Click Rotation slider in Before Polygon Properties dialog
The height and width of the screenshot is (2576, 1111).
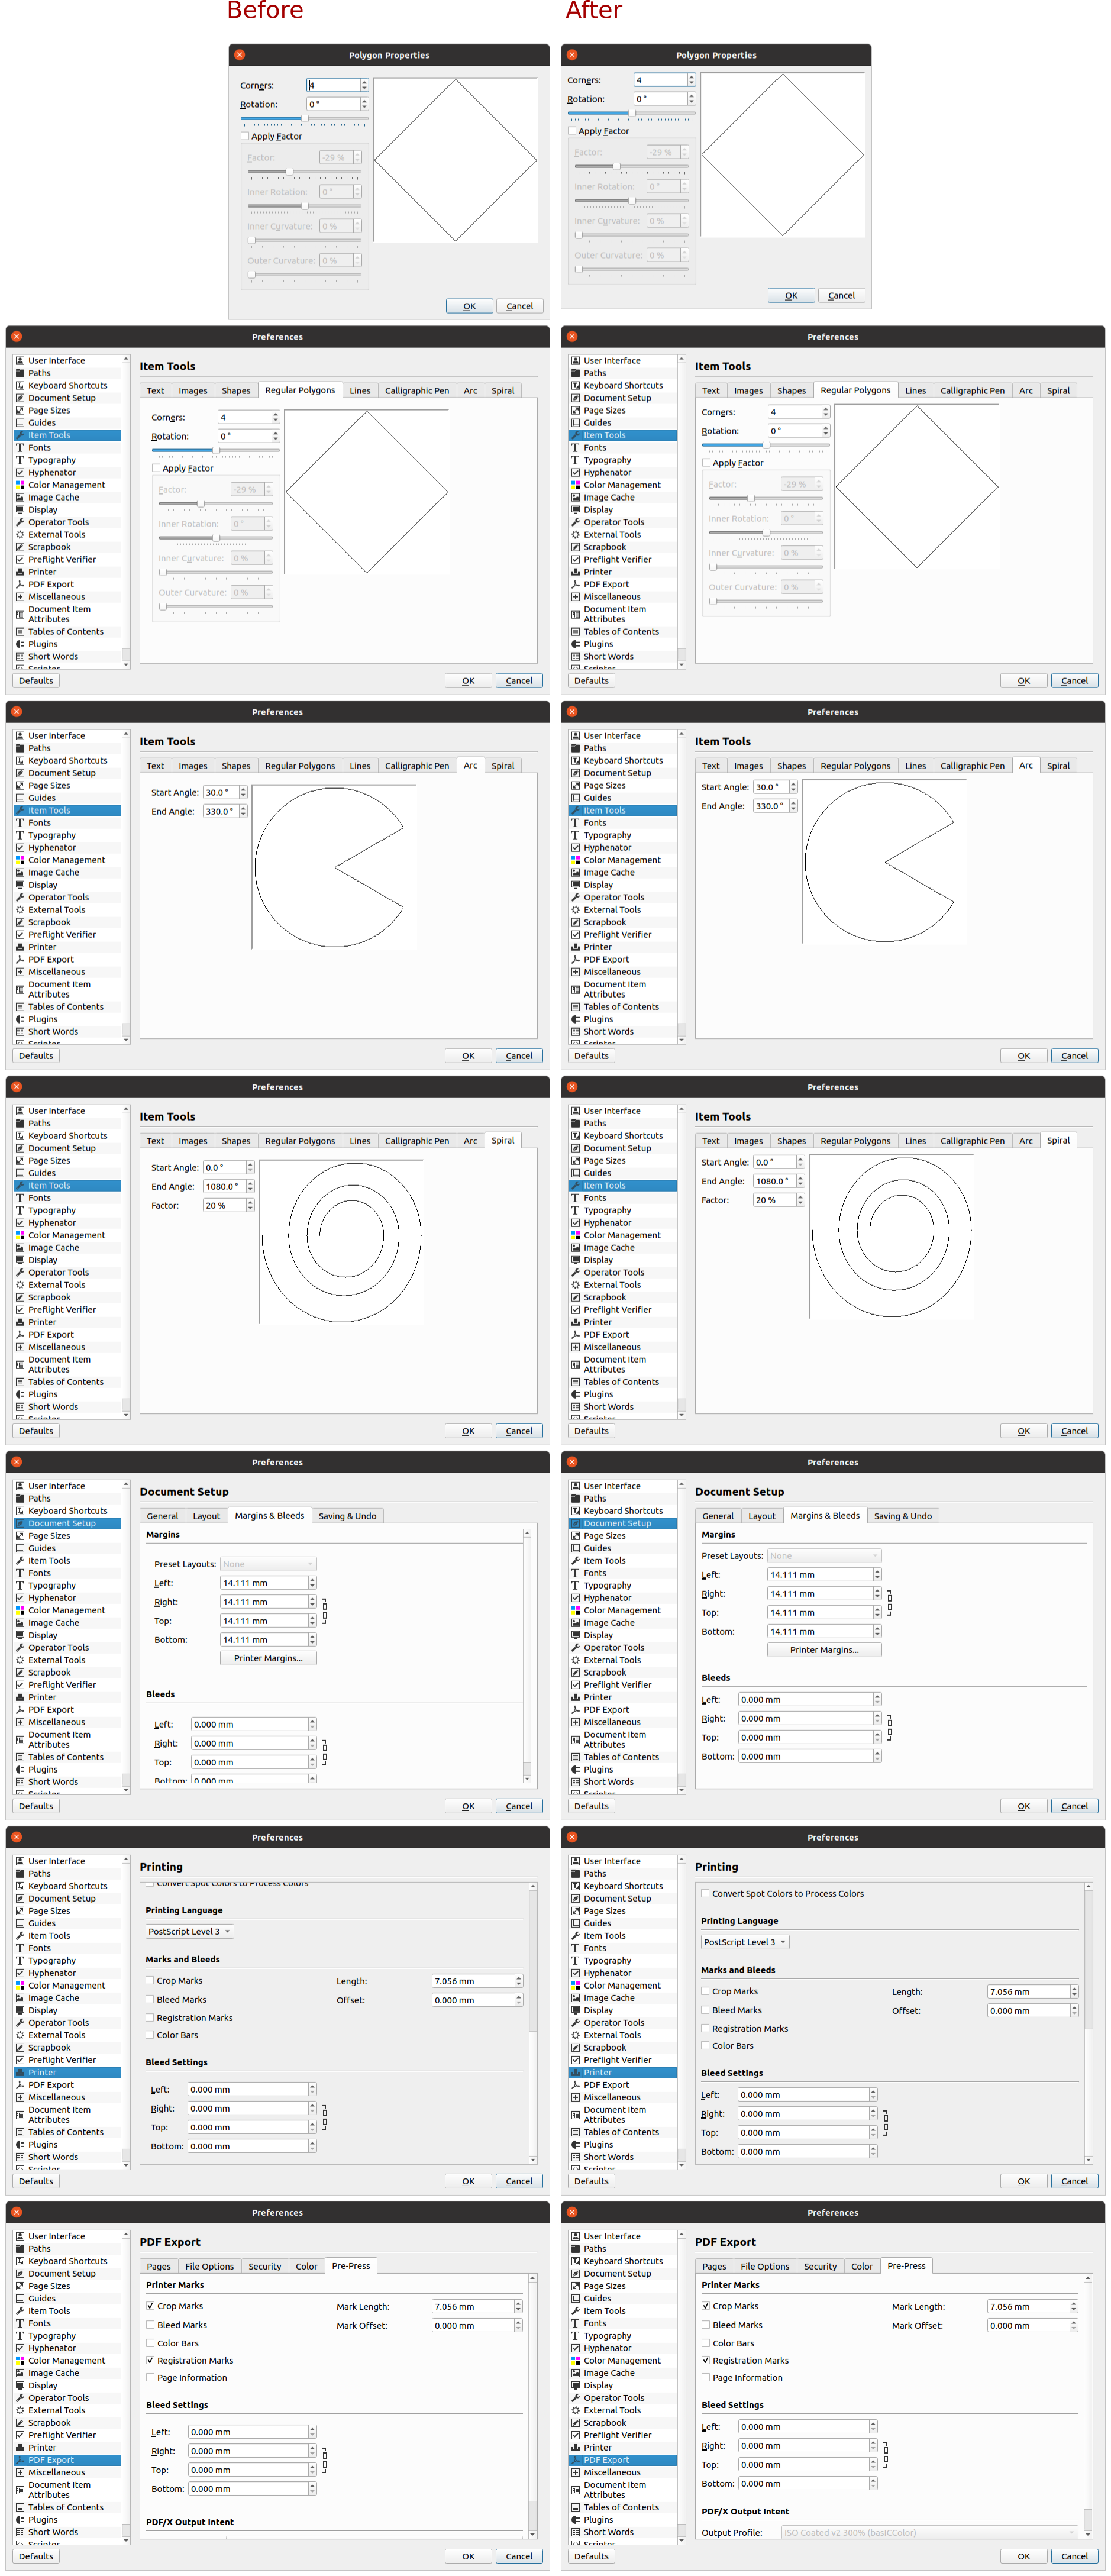click(304, 118)
